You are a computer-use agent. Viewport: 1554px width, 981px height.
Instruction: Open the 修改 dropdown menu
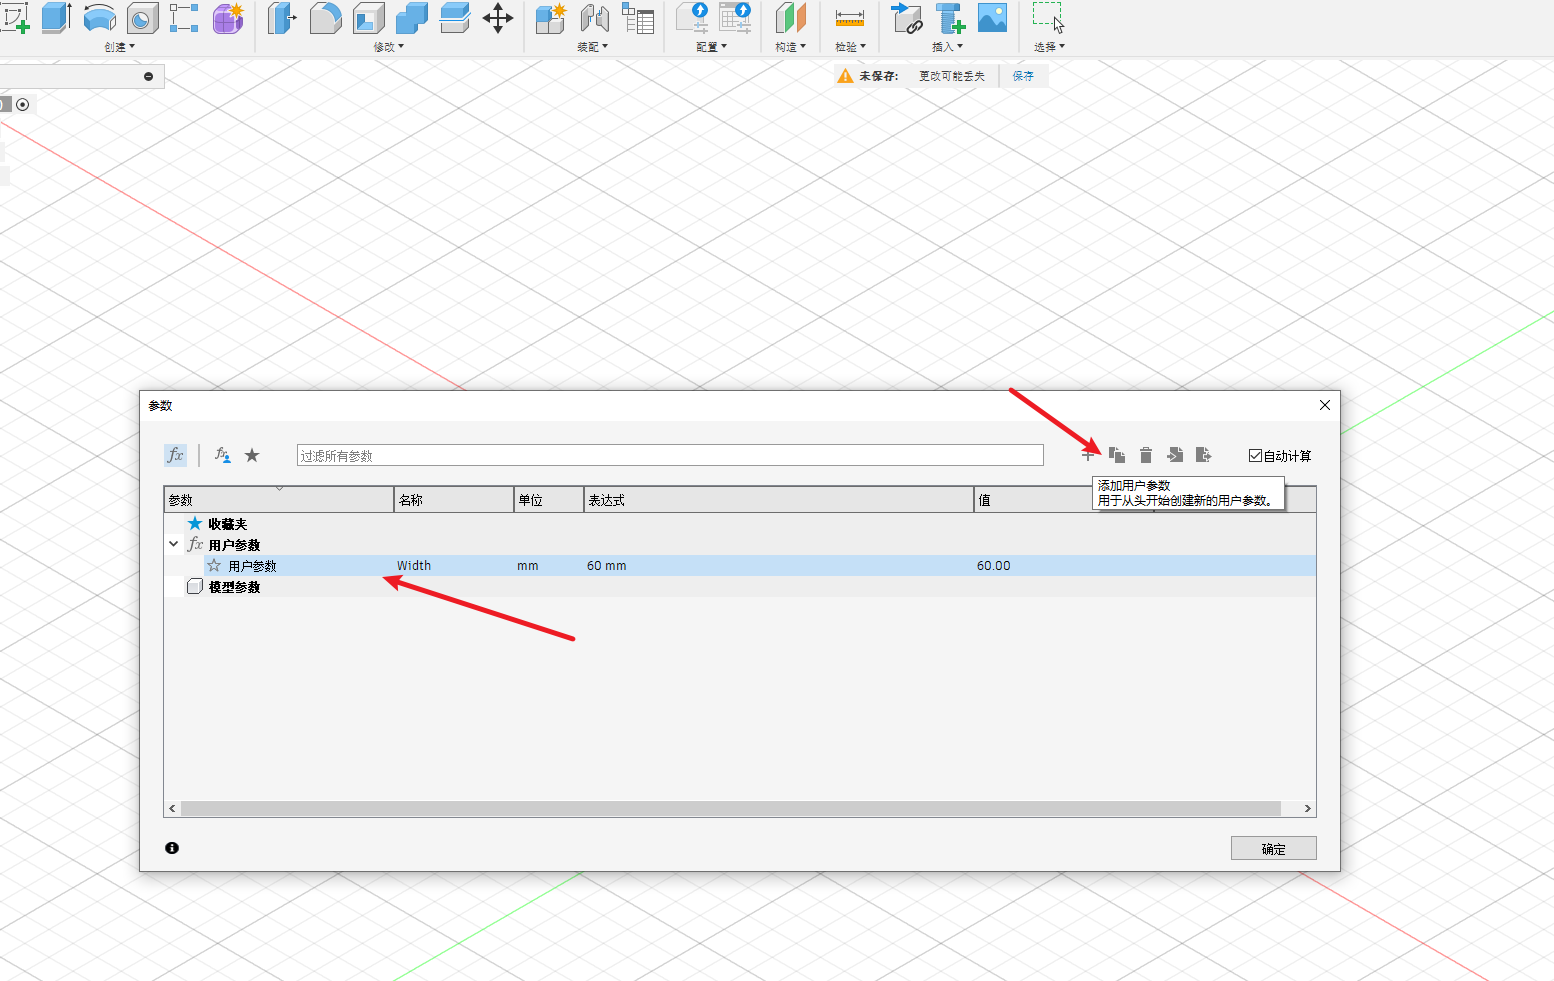pyautogui.click(x=388, y=47)
